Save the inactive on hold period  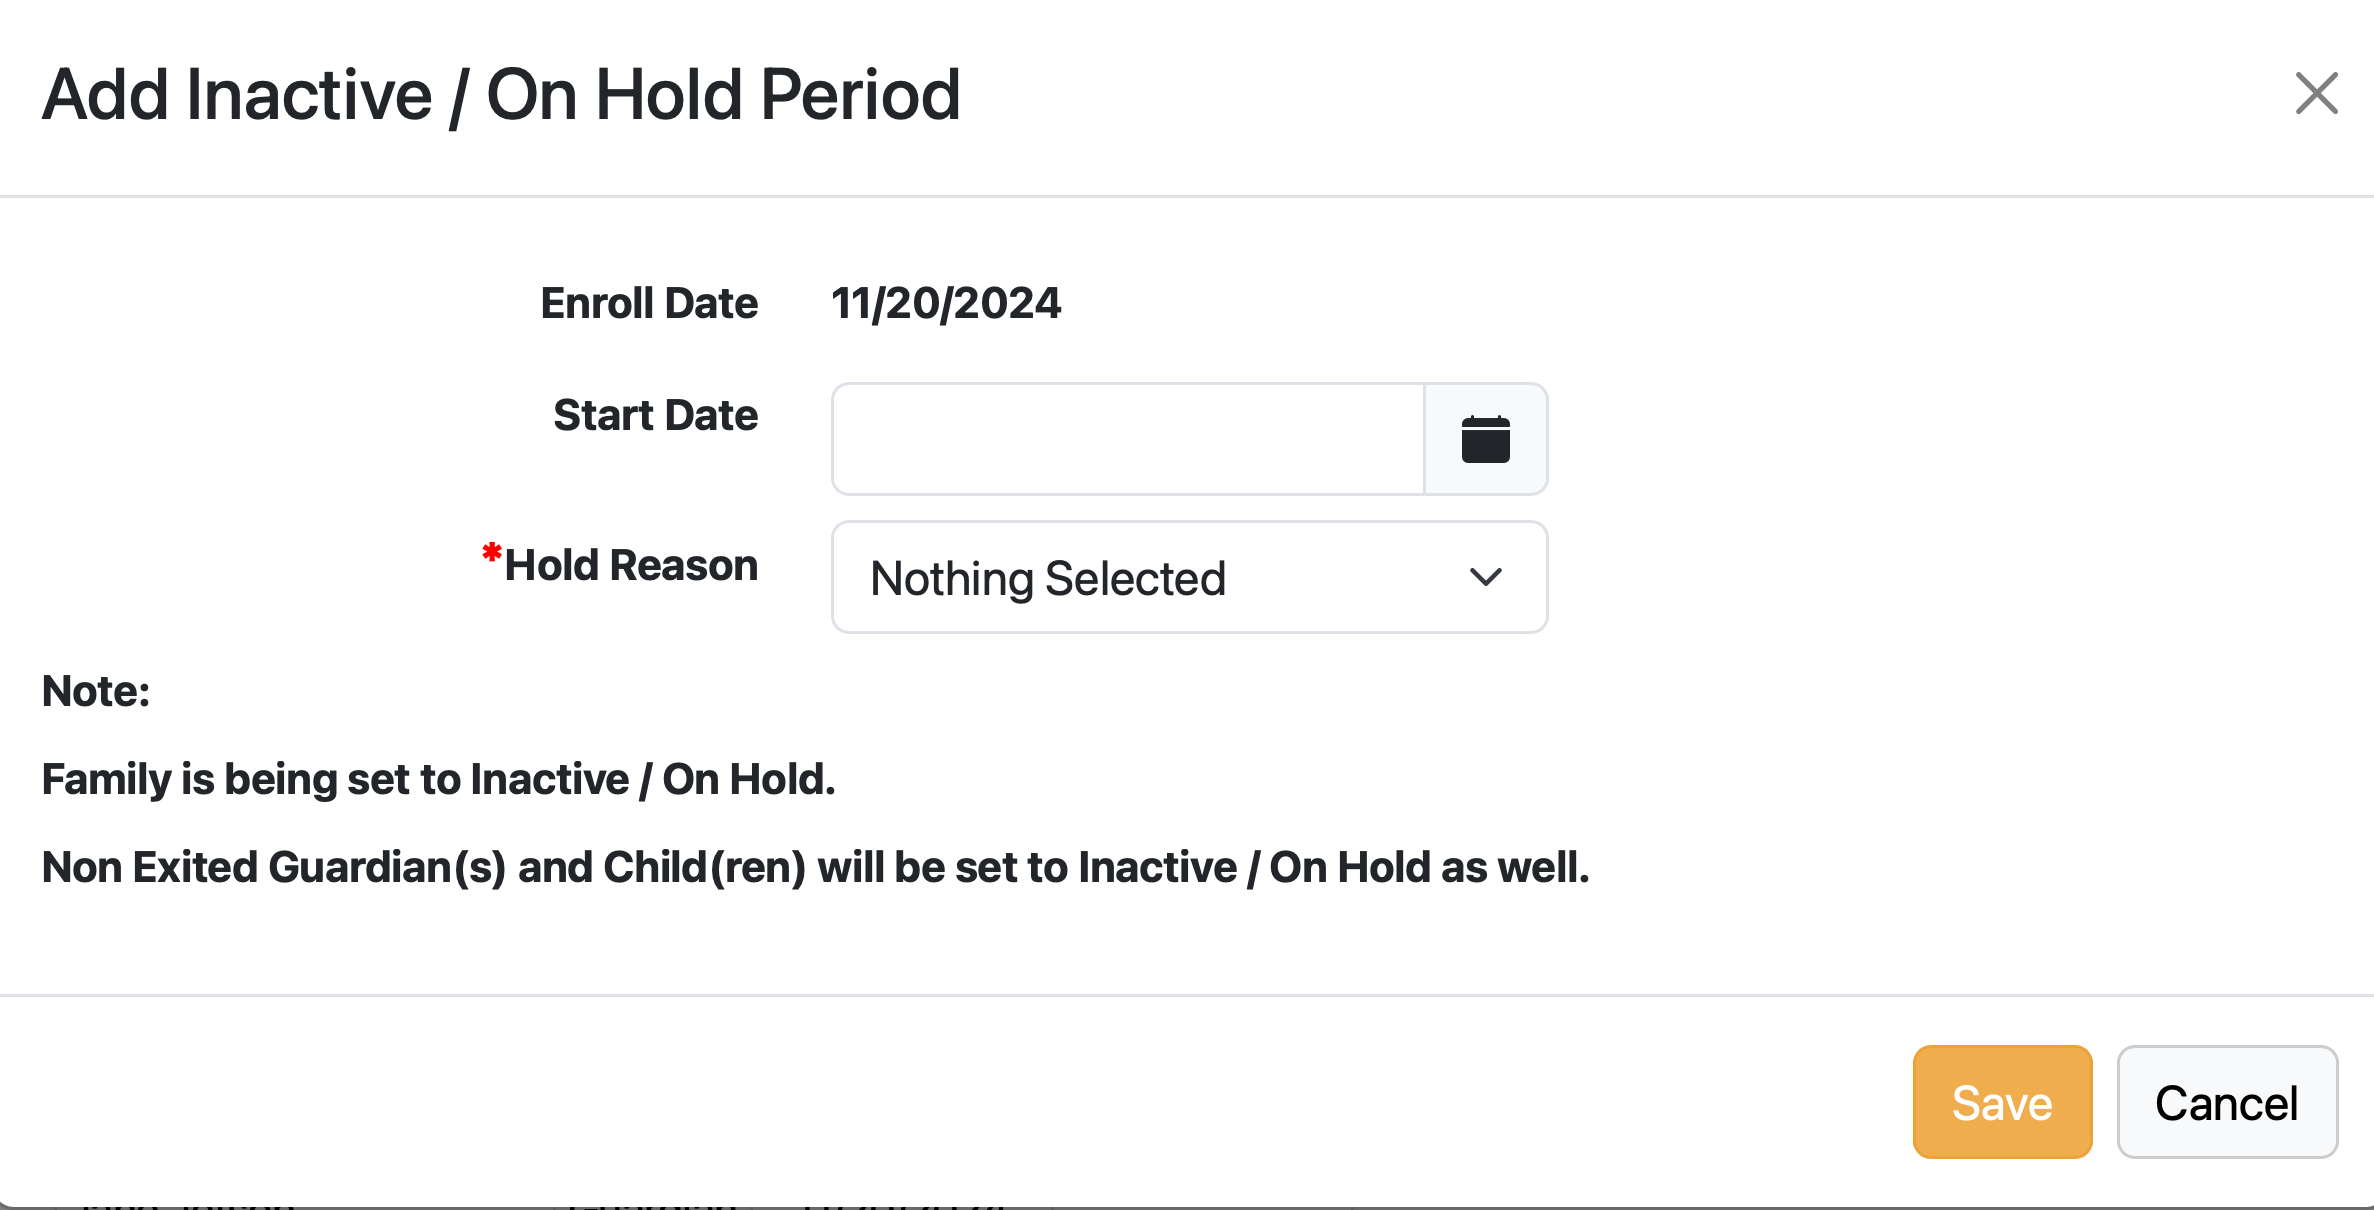pyautogui.click(x=2002, y=1102)
